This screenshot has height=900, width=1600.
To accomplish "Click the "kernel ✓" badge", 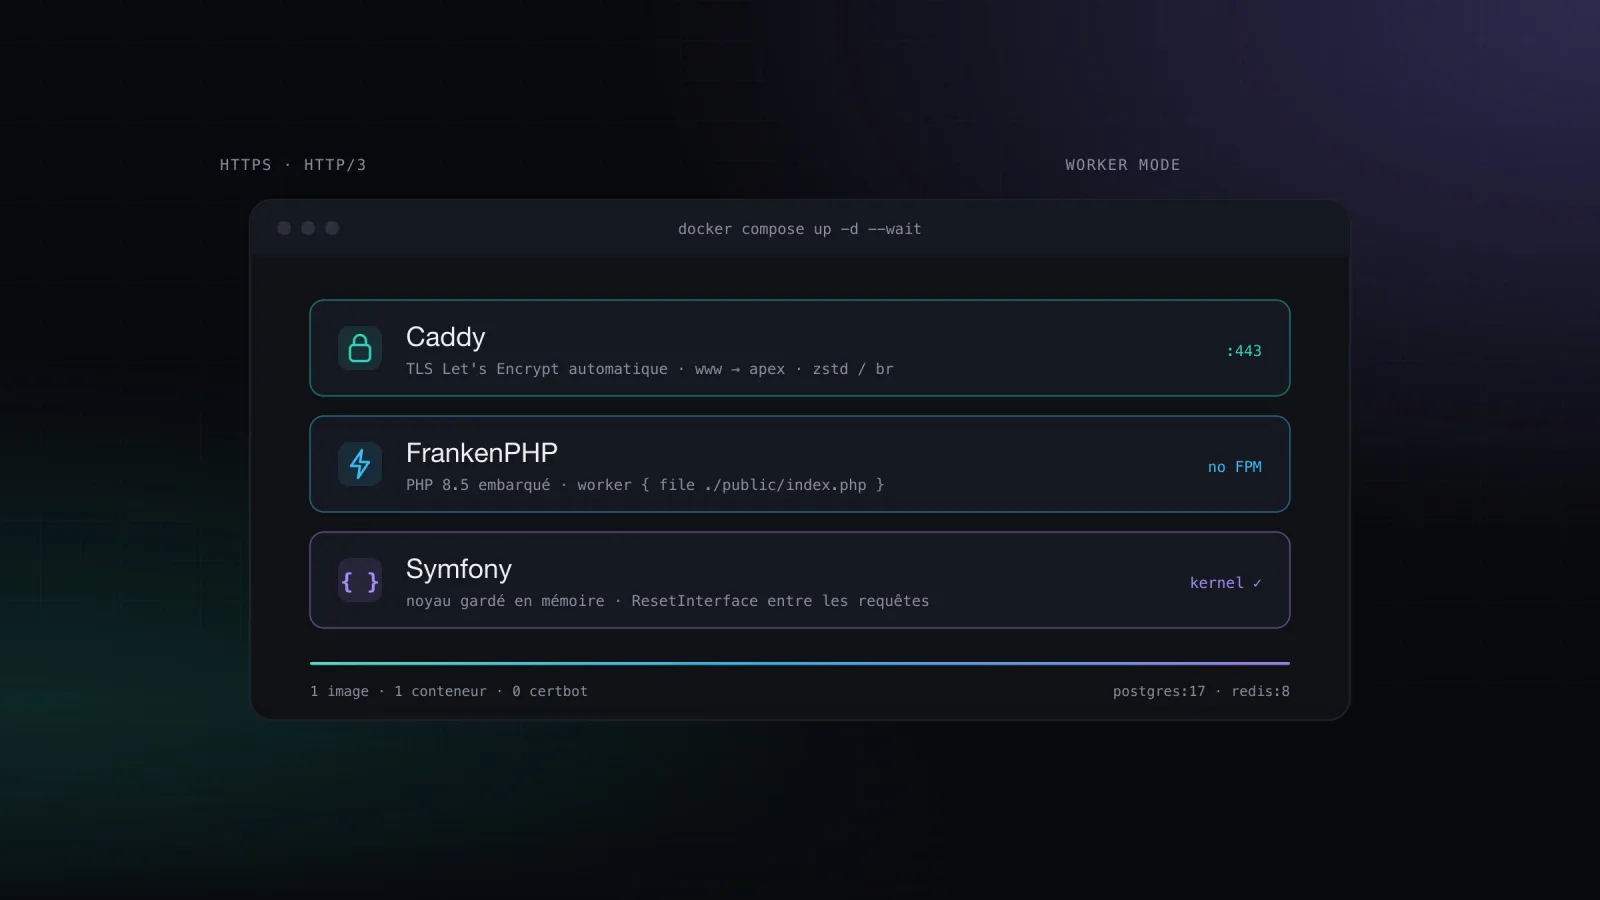I will coord(1226,583).
